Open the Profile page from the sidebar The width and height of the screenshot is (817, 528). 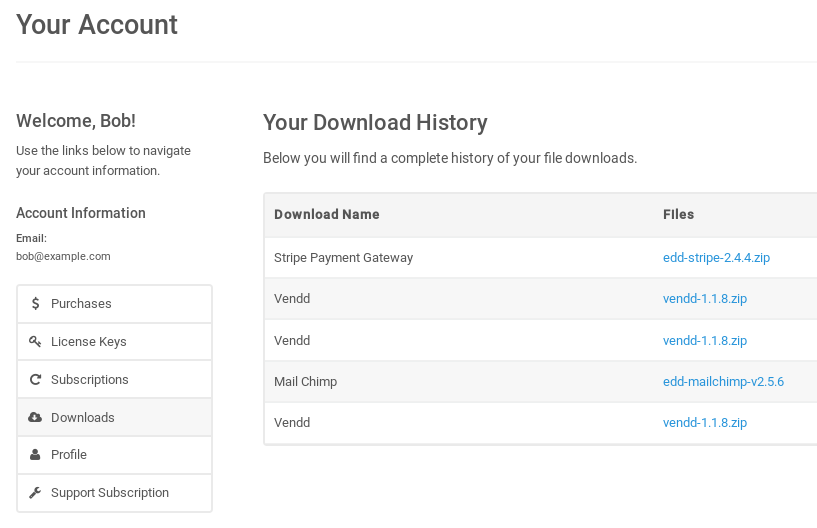(69, 455)
